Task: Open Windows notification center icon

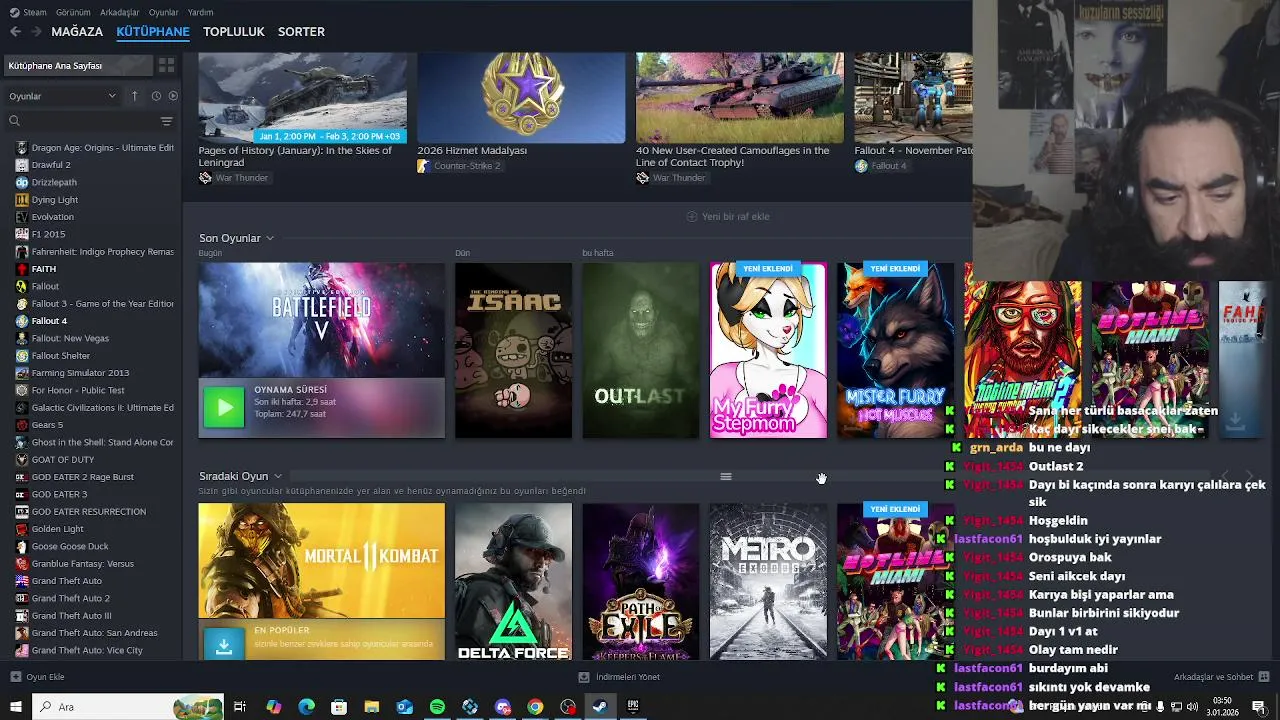Action: [x=1258, y=707]
